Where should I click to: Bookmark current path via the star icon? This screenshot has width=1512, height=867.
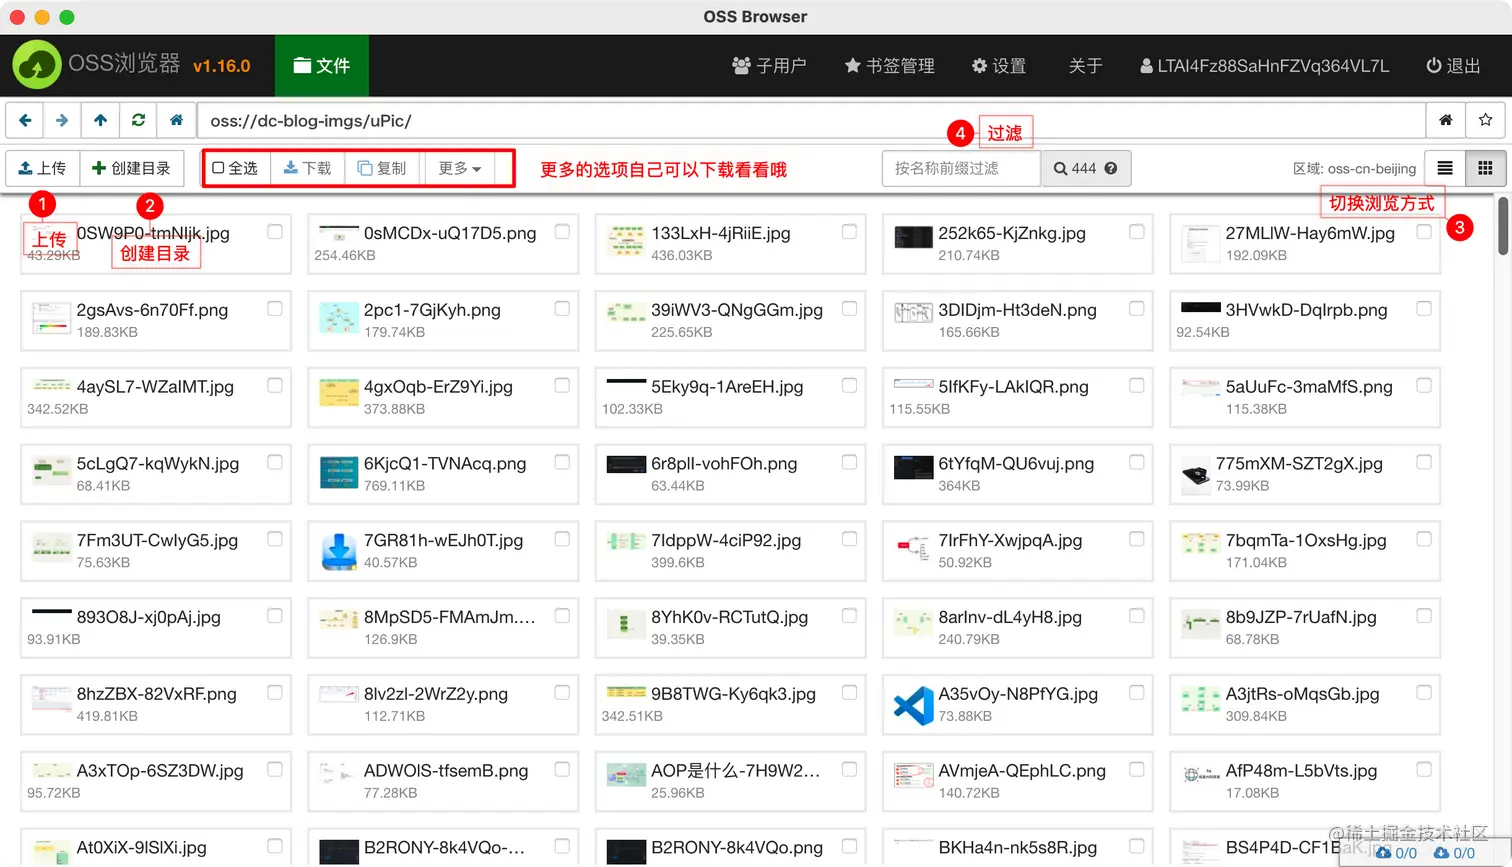click(x=1486, y=120)
